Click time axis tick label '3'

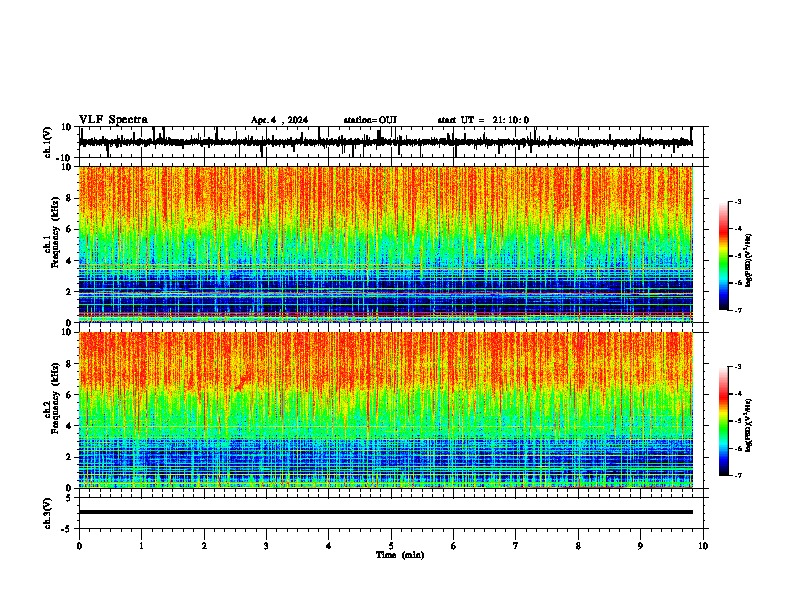[x=266, y=546]
